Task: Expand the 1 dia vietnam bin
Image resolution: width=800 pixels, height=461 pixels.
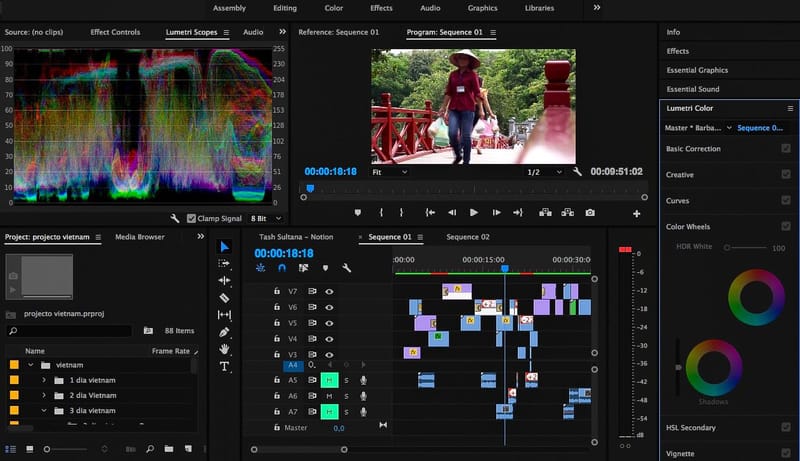Action: coord(44,380)
